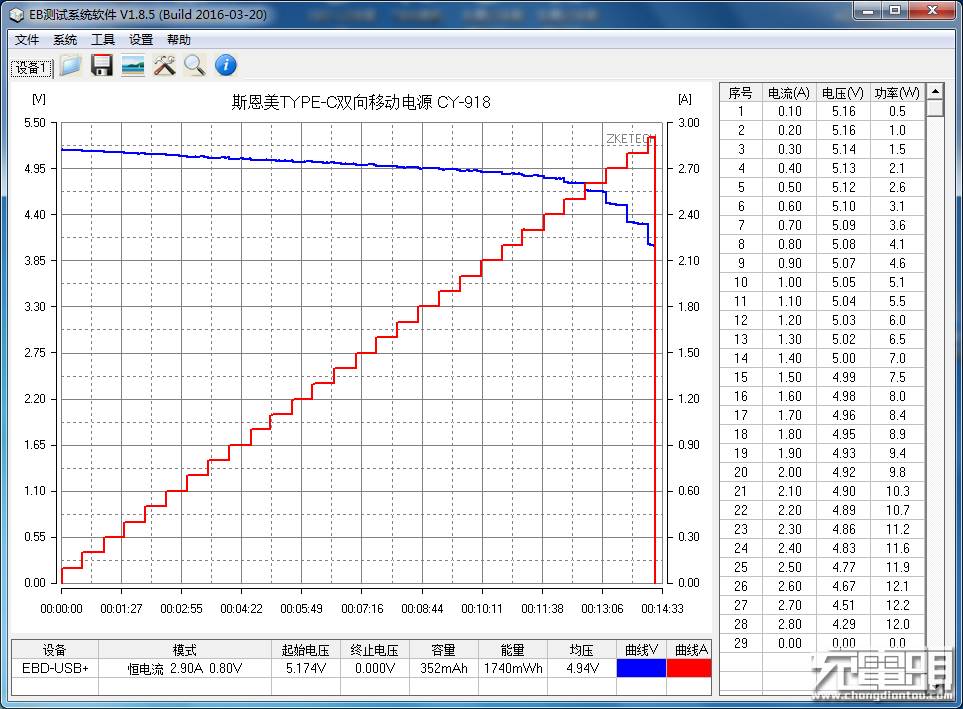Click the 352mAh capacity value
Image resolution: width=963 pixels, height=709 pixels.
point(443,668)
